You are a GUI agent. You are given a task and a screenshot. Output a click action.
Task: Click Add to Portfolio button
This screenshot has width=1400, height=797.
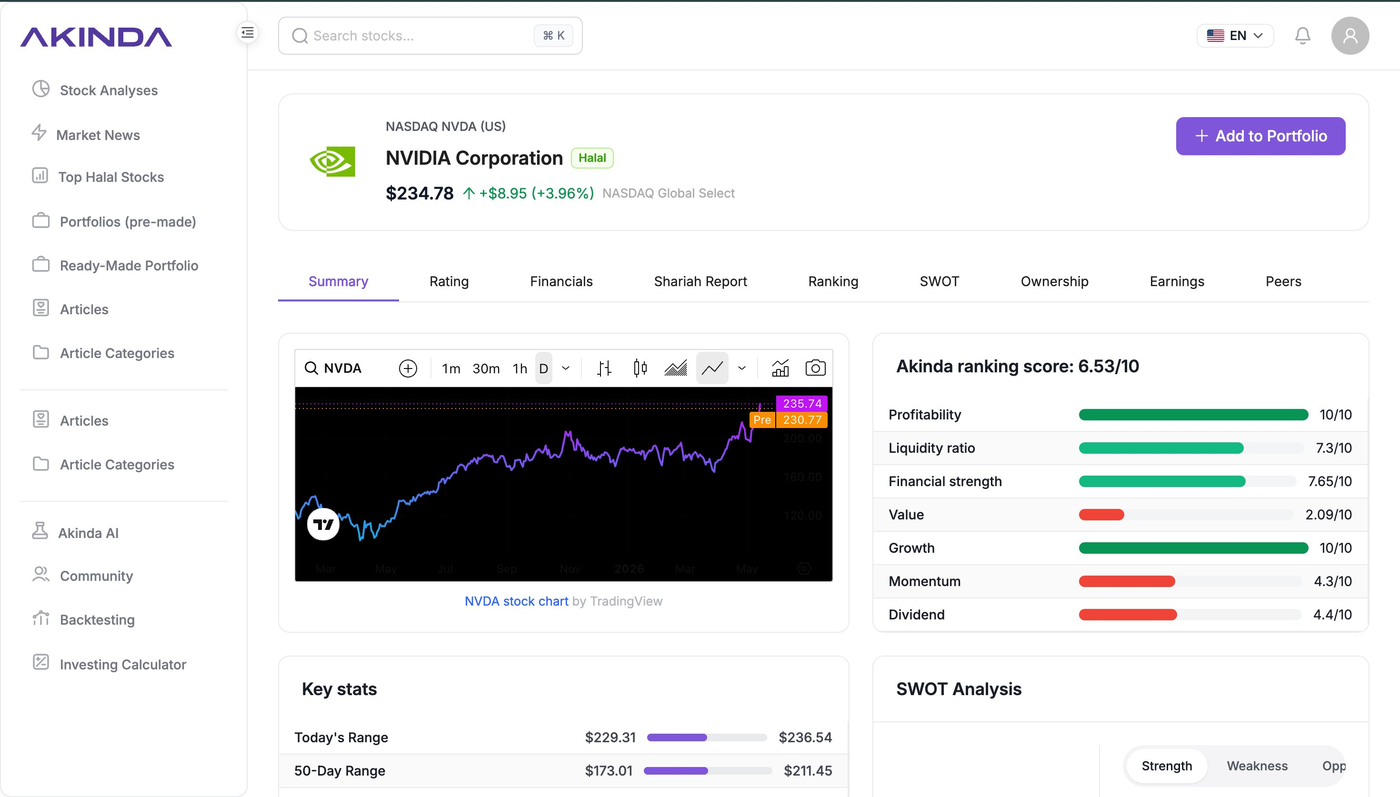tap(1260, 136)
